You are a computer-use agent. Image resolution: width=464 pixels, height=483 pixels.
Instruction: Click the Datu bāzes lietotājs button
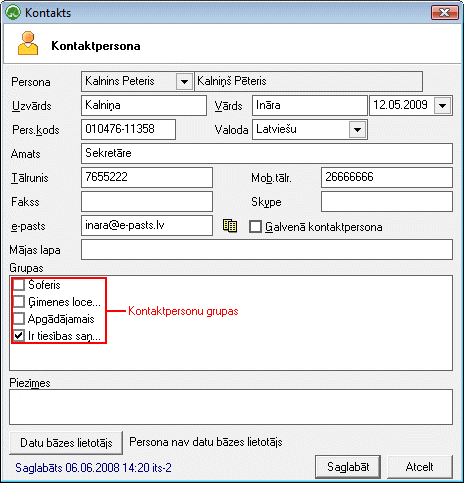coord(66,443)
